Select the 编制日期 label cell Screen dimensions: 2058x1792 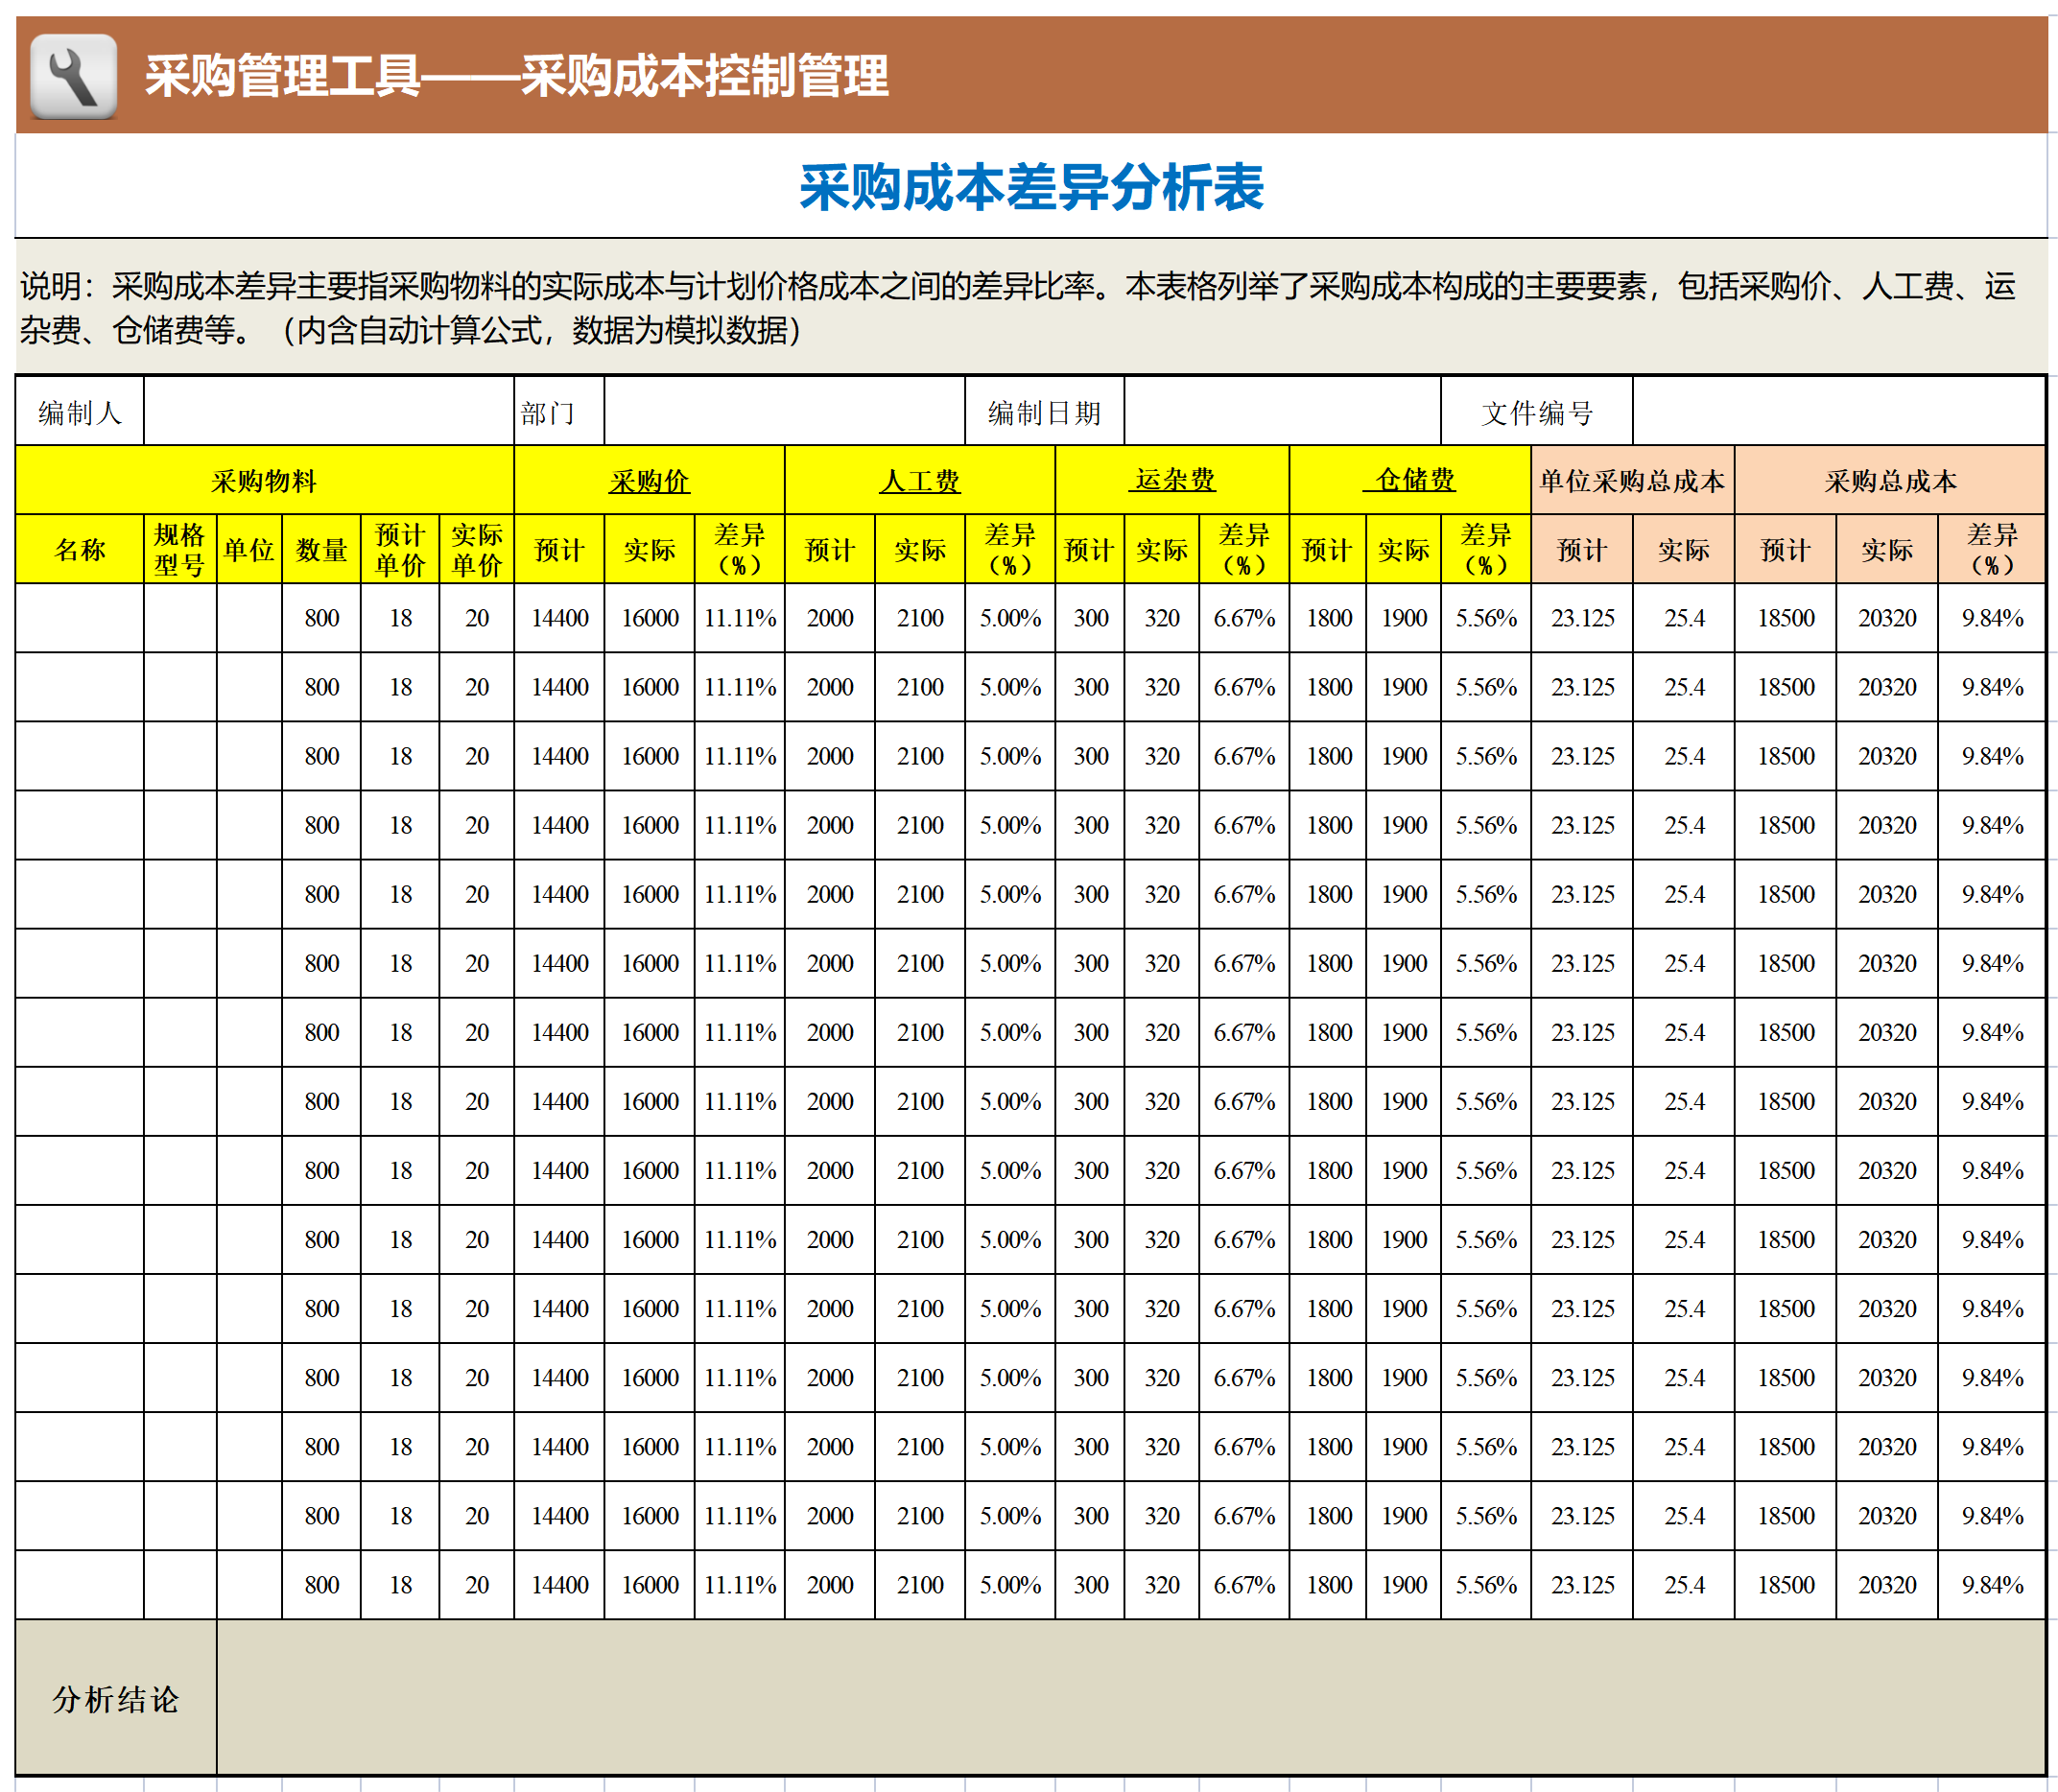[1044, 412]
